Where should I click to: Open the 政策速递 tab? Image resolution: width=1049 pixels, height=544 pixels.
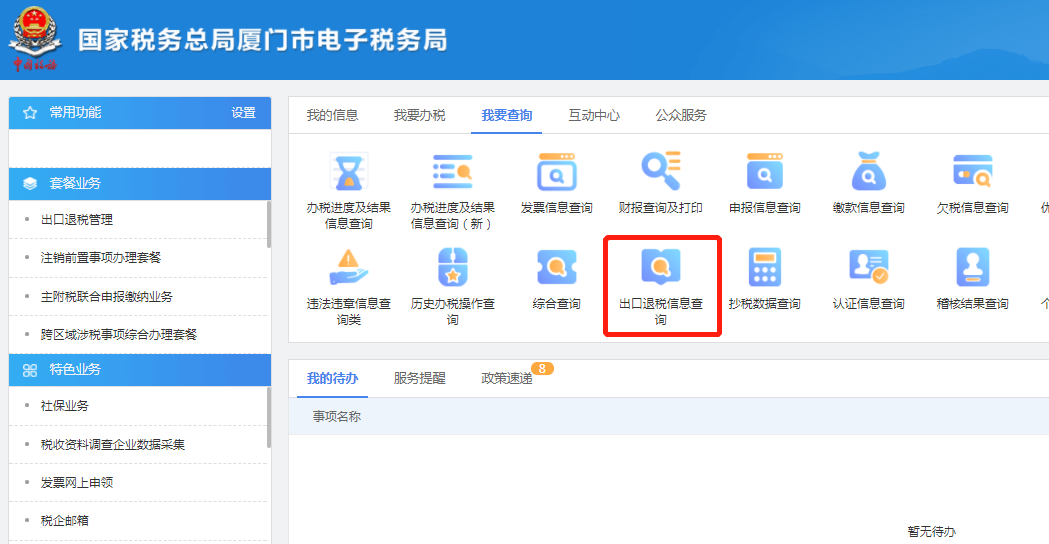point(506,379)
